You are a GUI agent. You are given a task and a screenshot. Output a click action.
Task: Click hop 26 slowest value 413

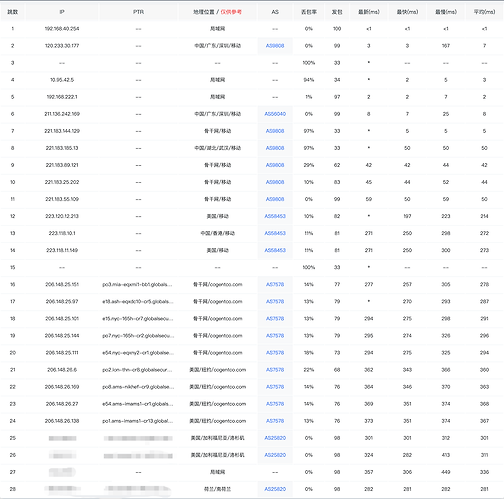tap(446, 455)
